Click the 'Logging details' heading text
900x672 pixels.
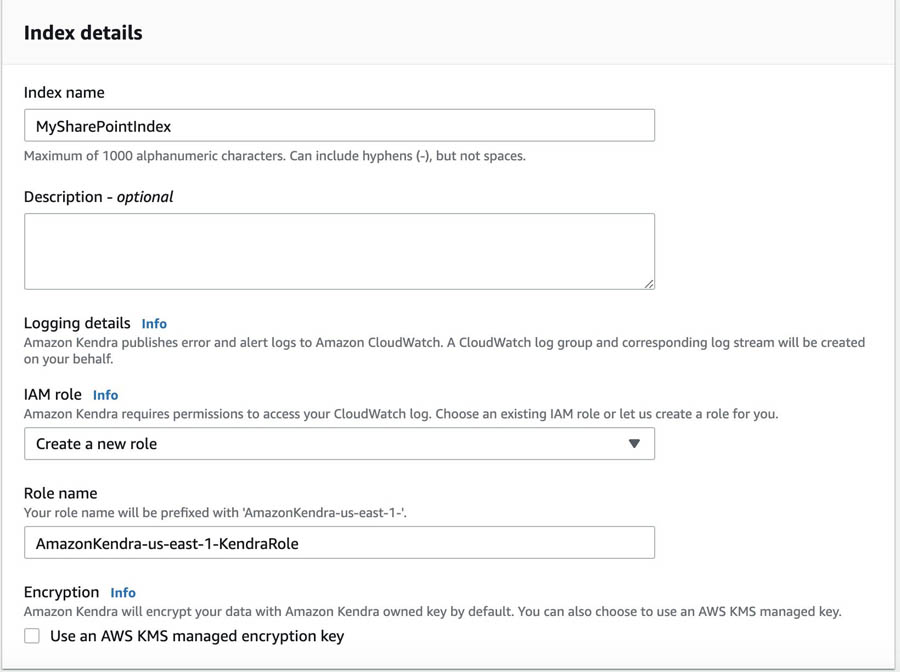coord(77,323)
